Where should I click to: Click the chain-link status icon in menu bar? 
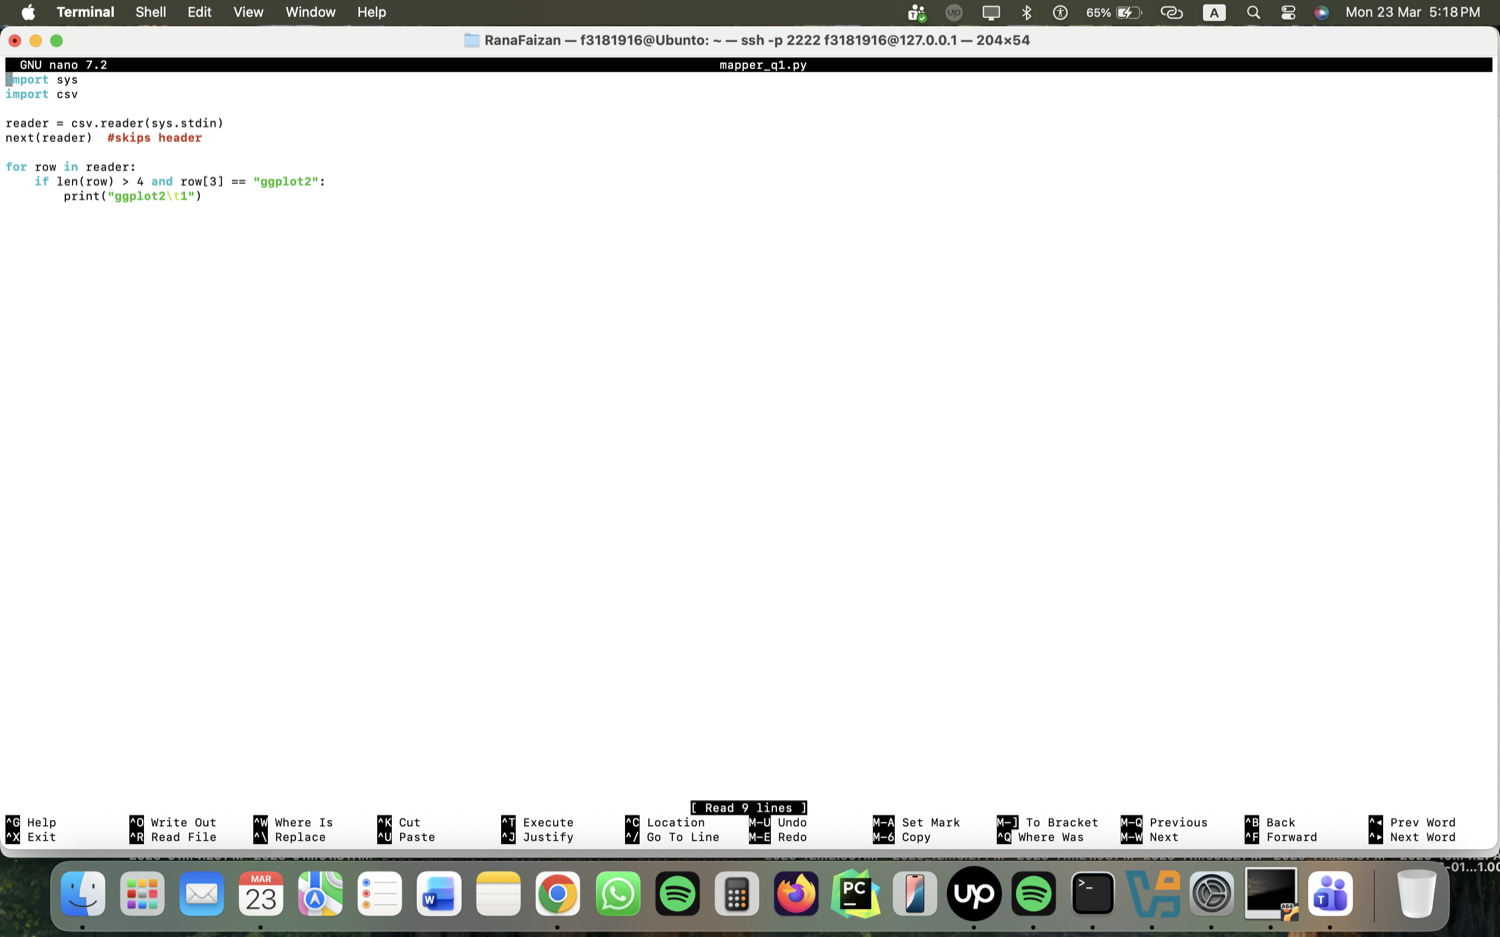pyautogui.click(x=1171, y=13)
